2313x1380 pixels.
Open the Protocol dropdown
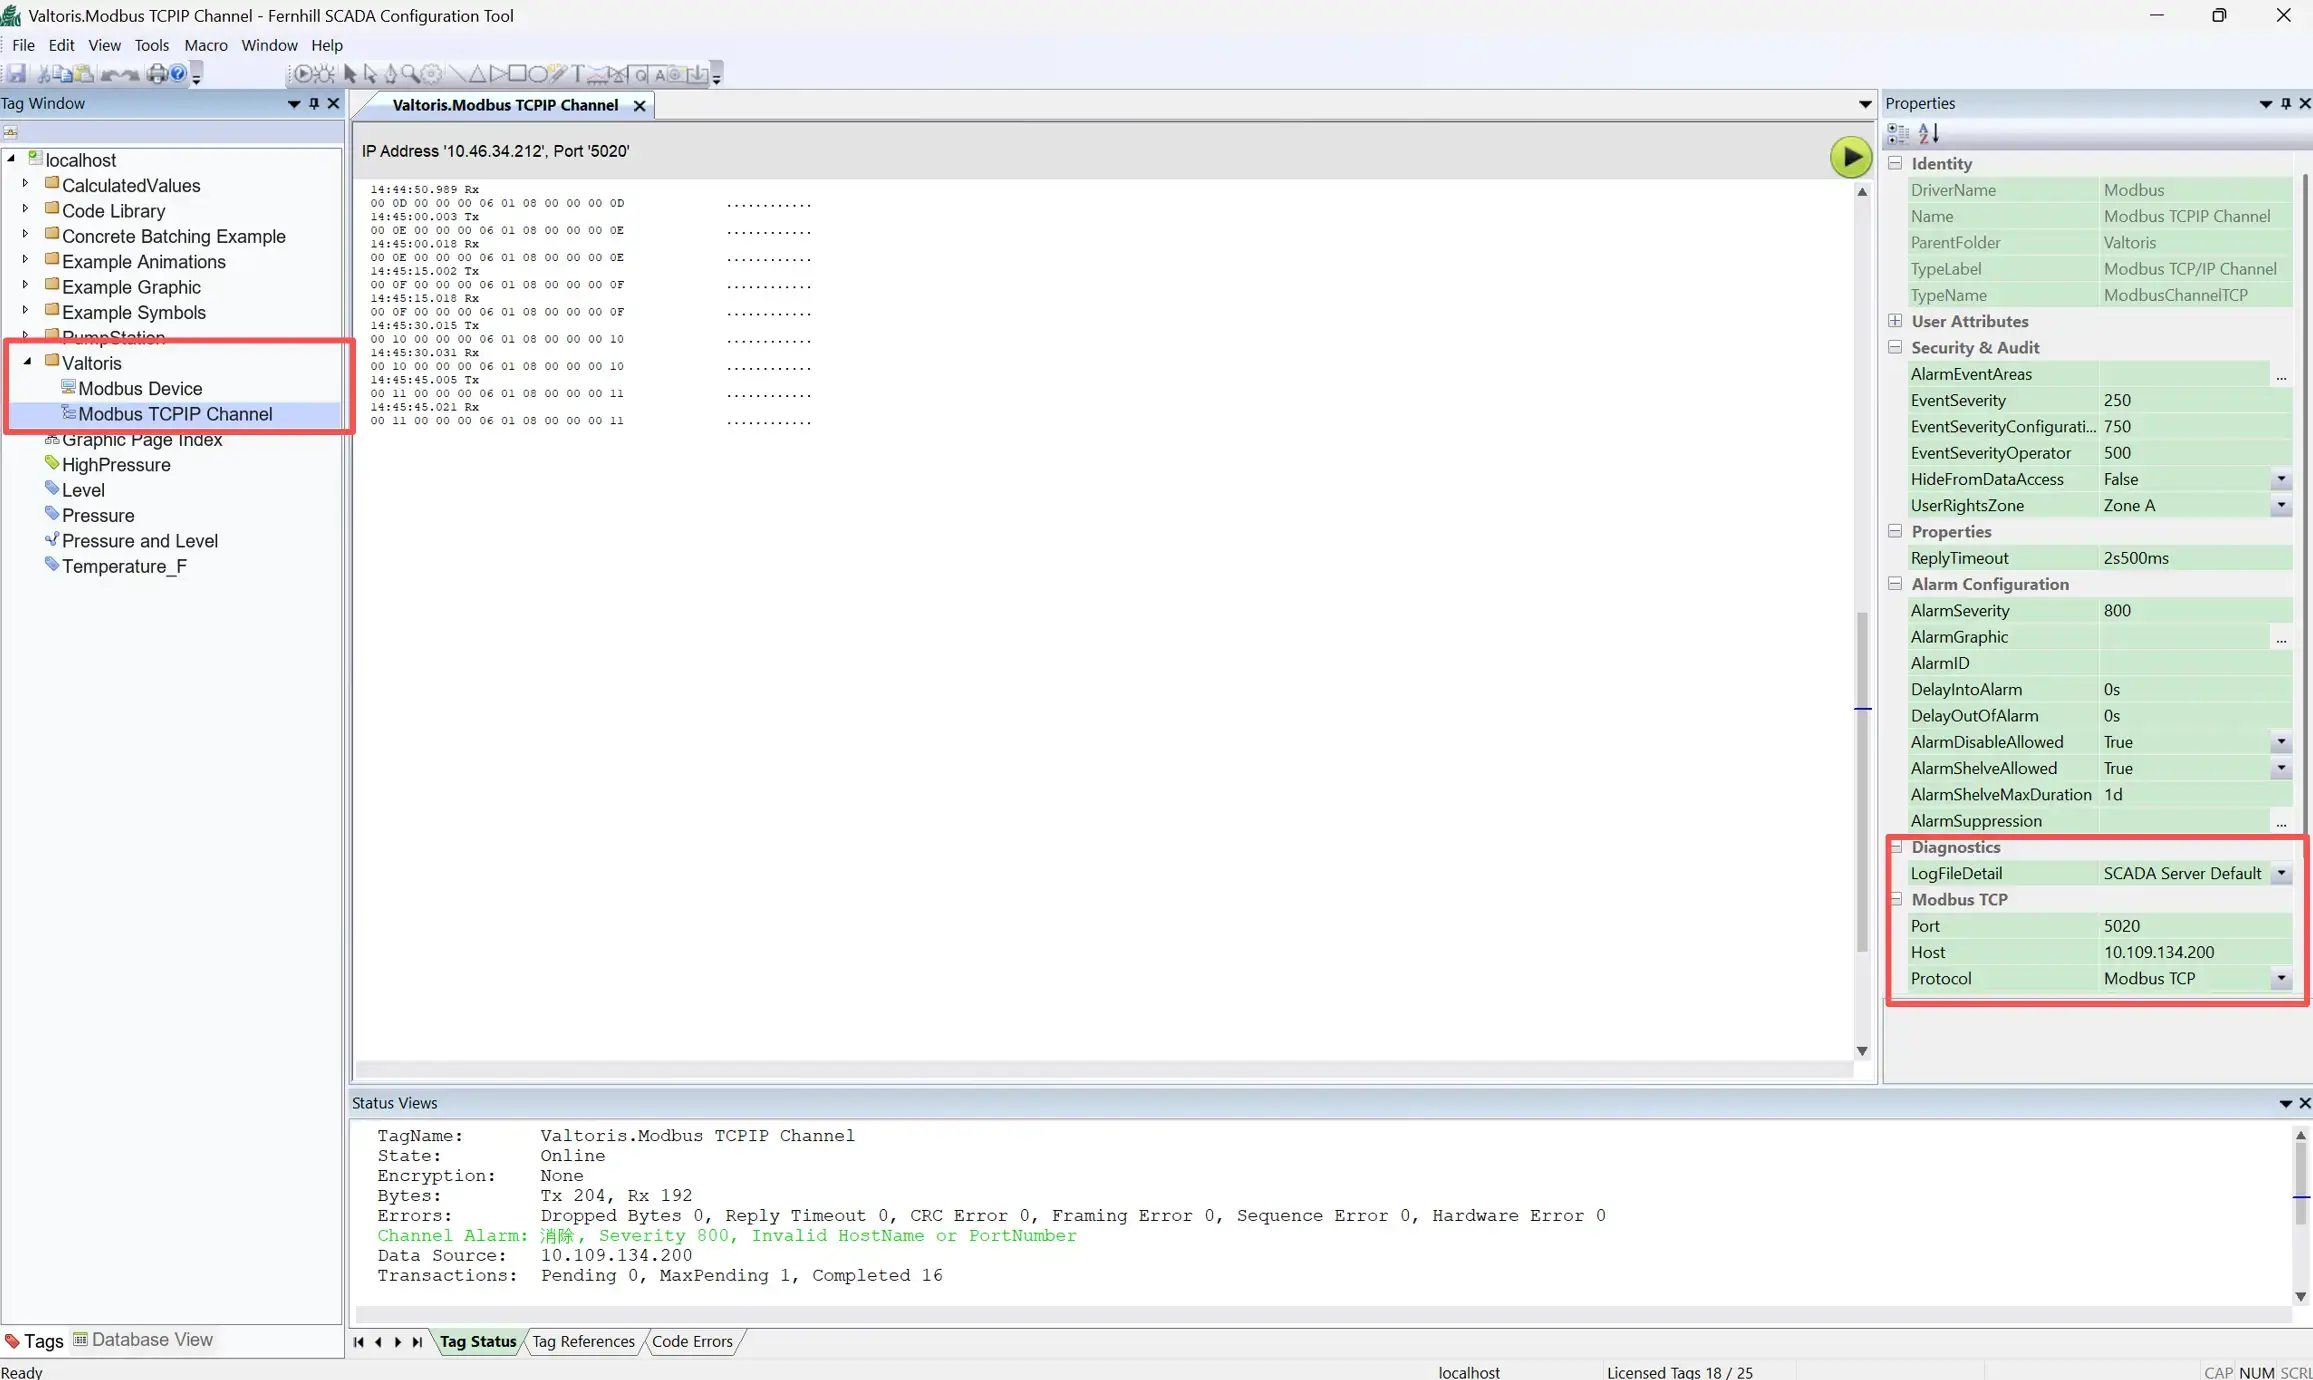[2281, 978]
